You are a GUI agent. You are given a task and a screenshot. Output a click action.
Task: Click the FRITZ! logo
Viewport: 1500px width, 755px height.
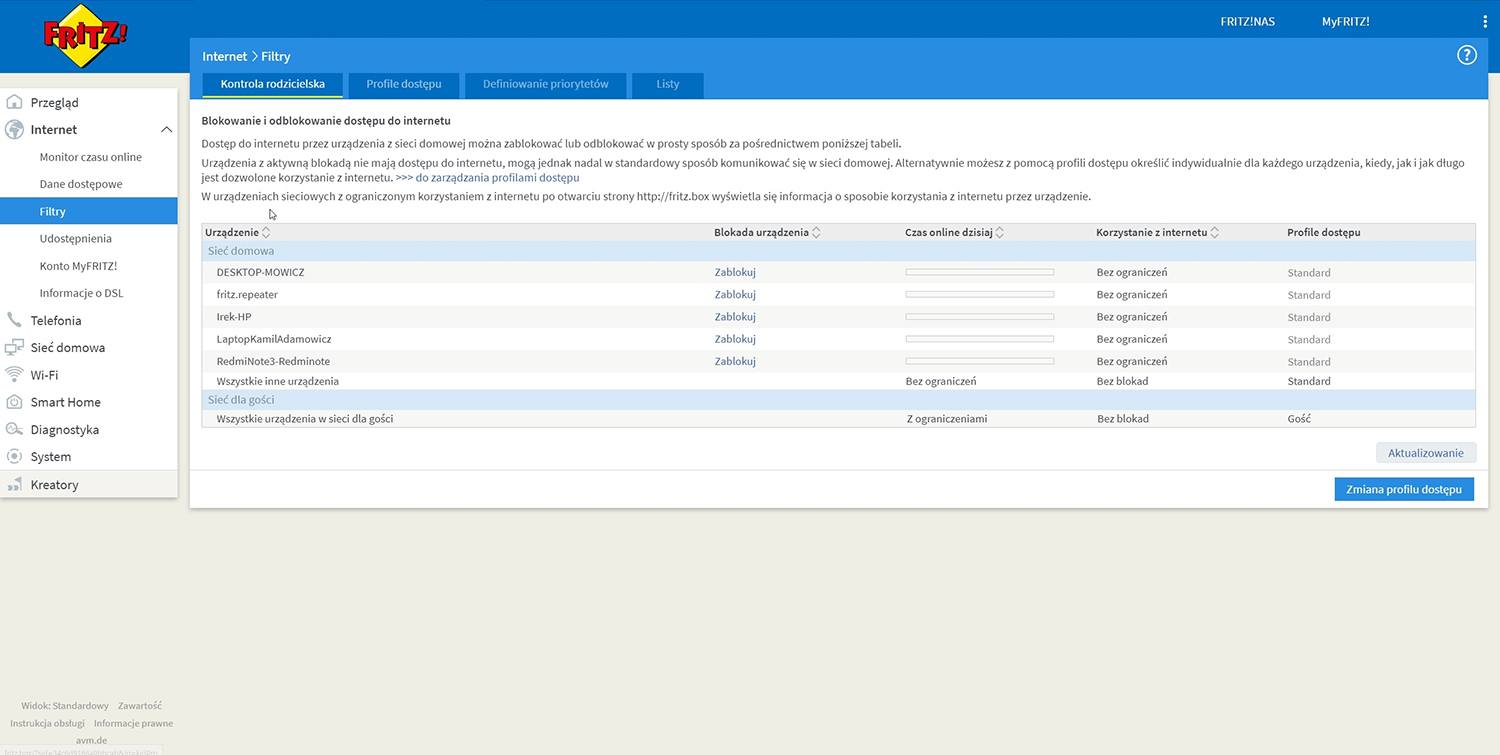(85, 37)
